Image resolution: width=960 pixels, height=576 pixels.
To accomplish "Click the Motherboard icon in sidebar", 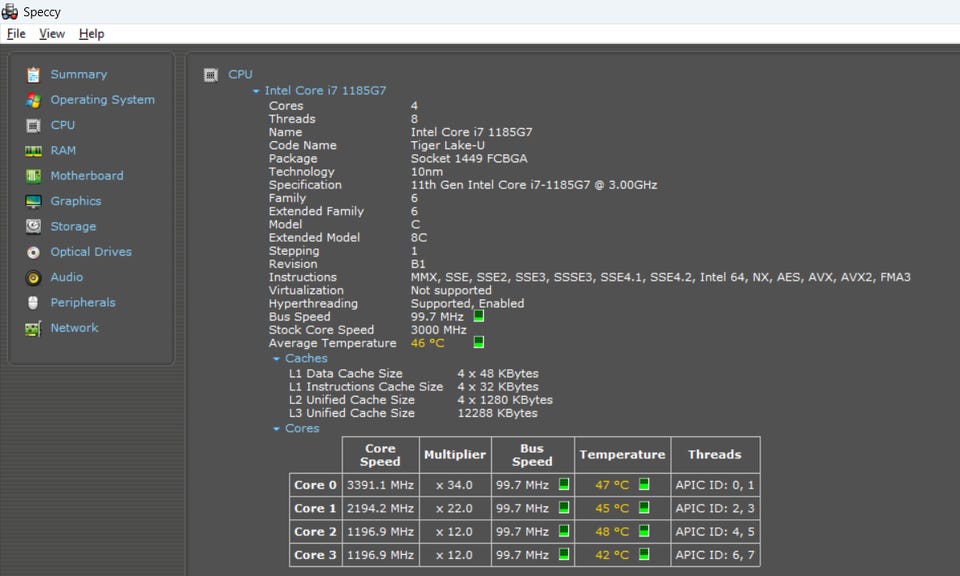I will point(33,176).
